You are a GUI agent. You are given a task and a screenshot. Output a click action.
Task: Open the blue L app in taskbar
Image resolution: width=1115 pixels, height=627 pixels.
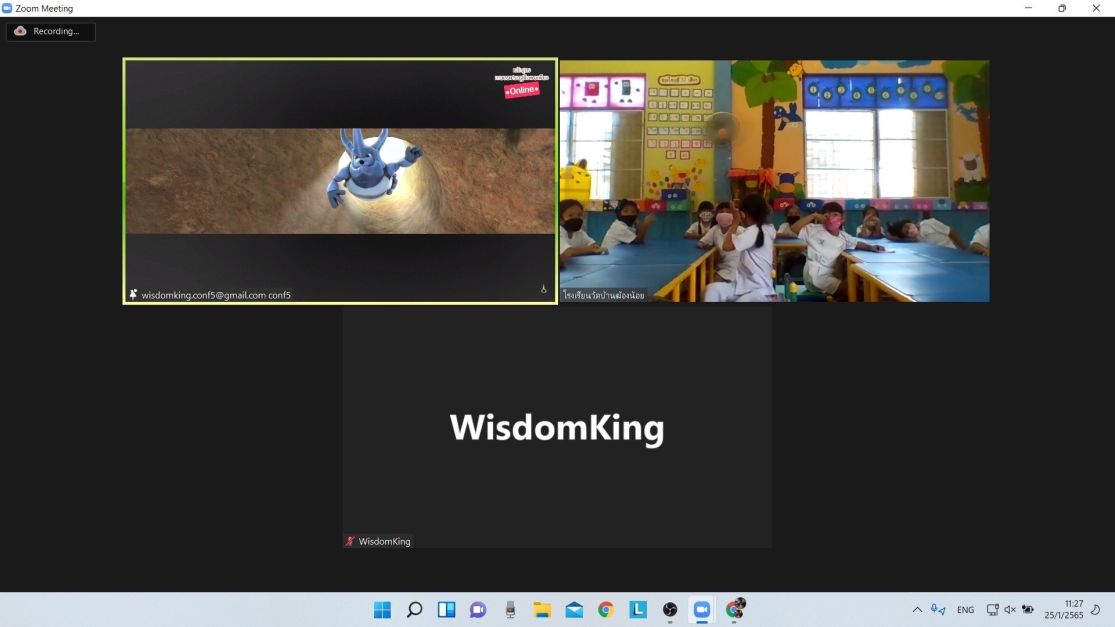click(638, 609)
